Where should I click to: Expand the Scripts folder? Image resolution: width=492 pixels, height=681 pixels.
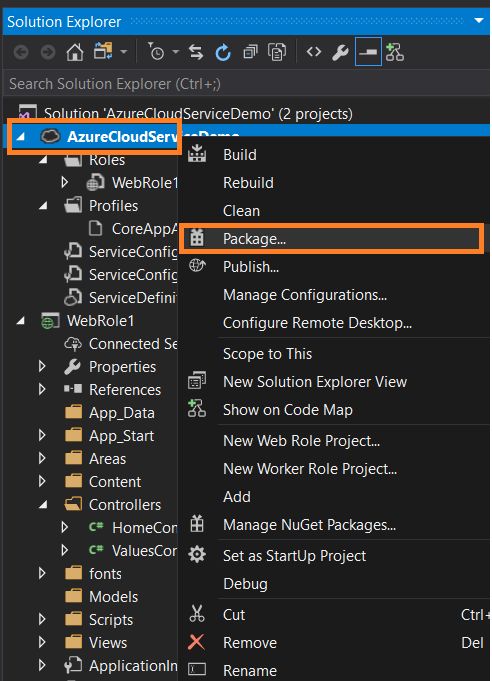[x=42, y=620]
